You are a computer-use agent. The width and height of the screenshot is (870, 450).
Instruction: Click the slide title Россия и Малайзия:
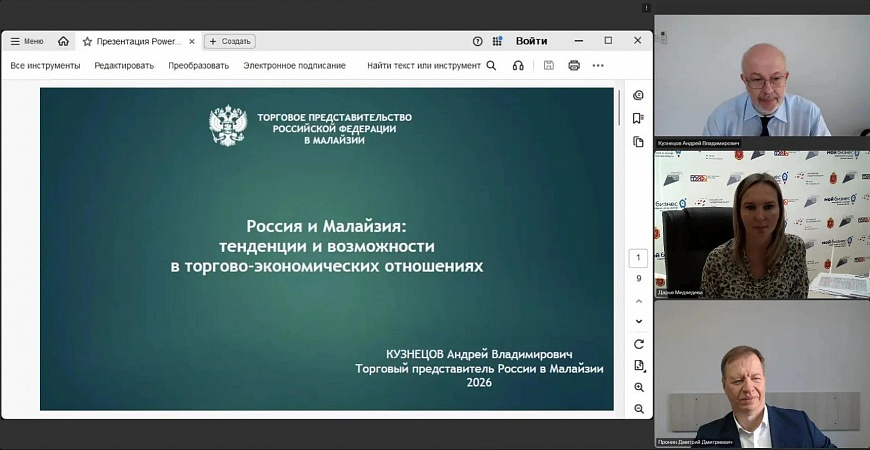point(327,226)
